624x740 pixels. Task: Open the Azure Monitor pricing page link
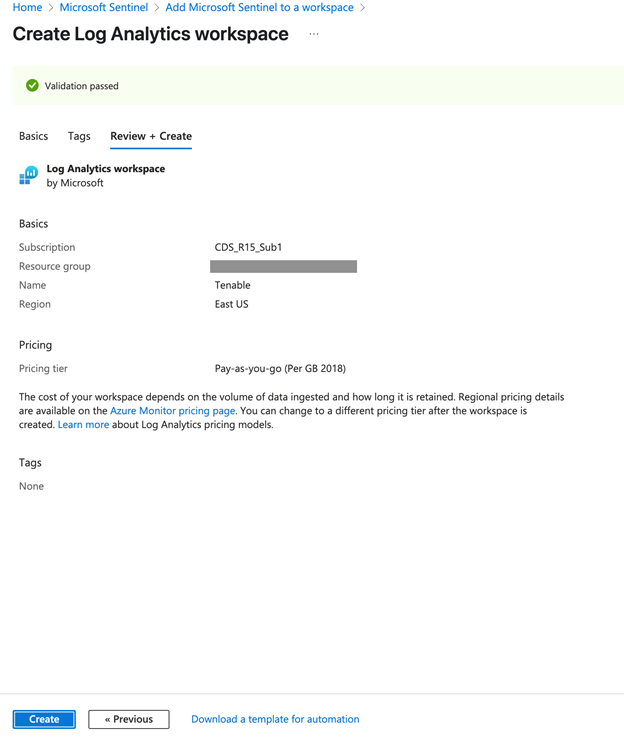point(172,411)
